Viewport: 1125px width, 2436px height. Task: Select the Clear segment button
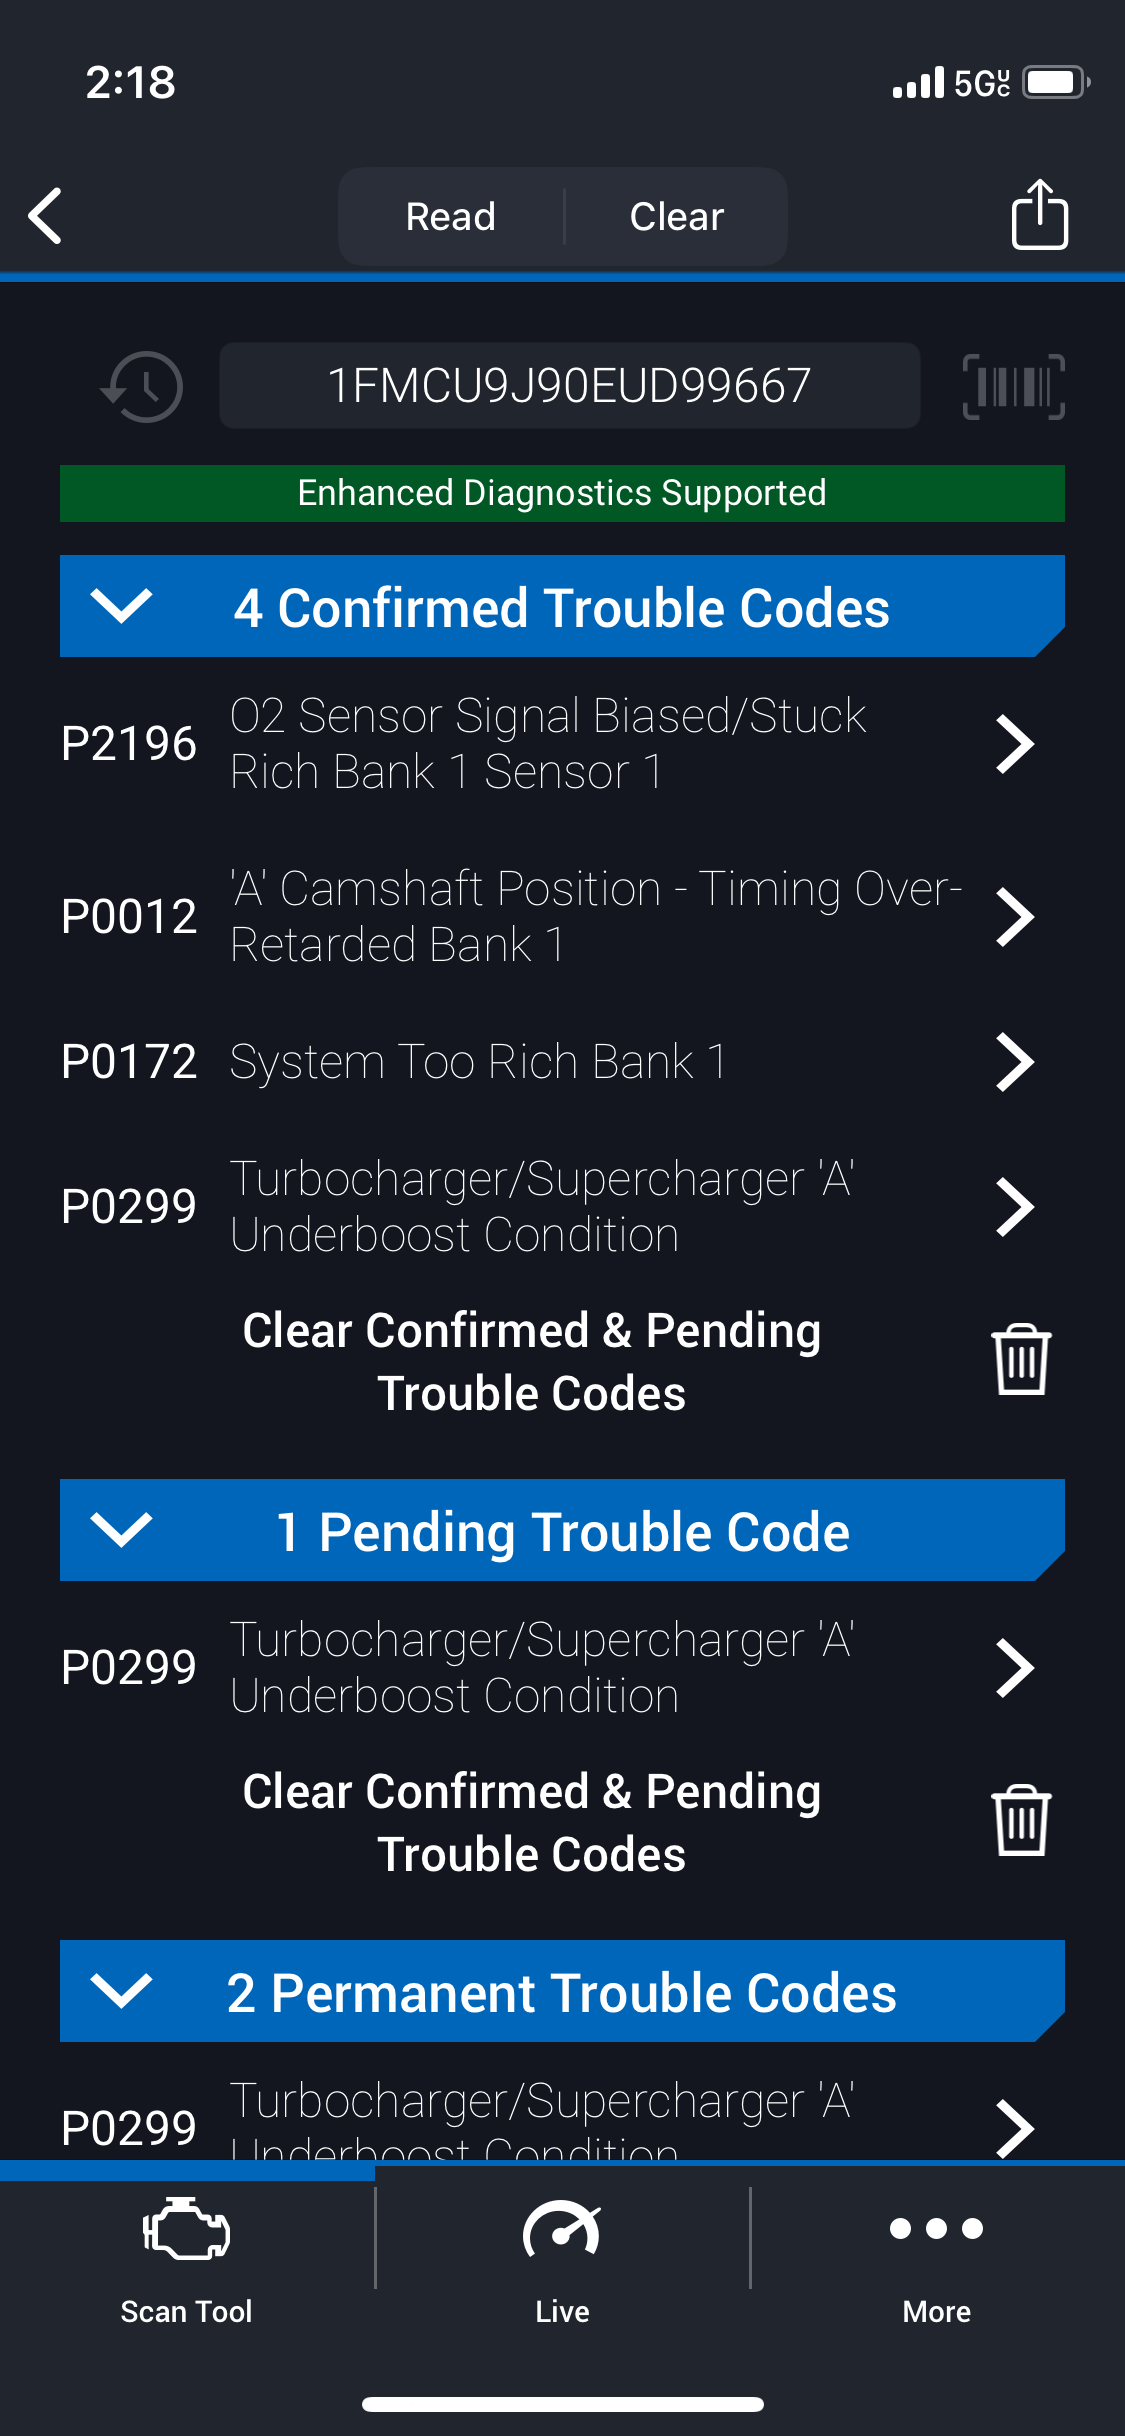[676, 216]
